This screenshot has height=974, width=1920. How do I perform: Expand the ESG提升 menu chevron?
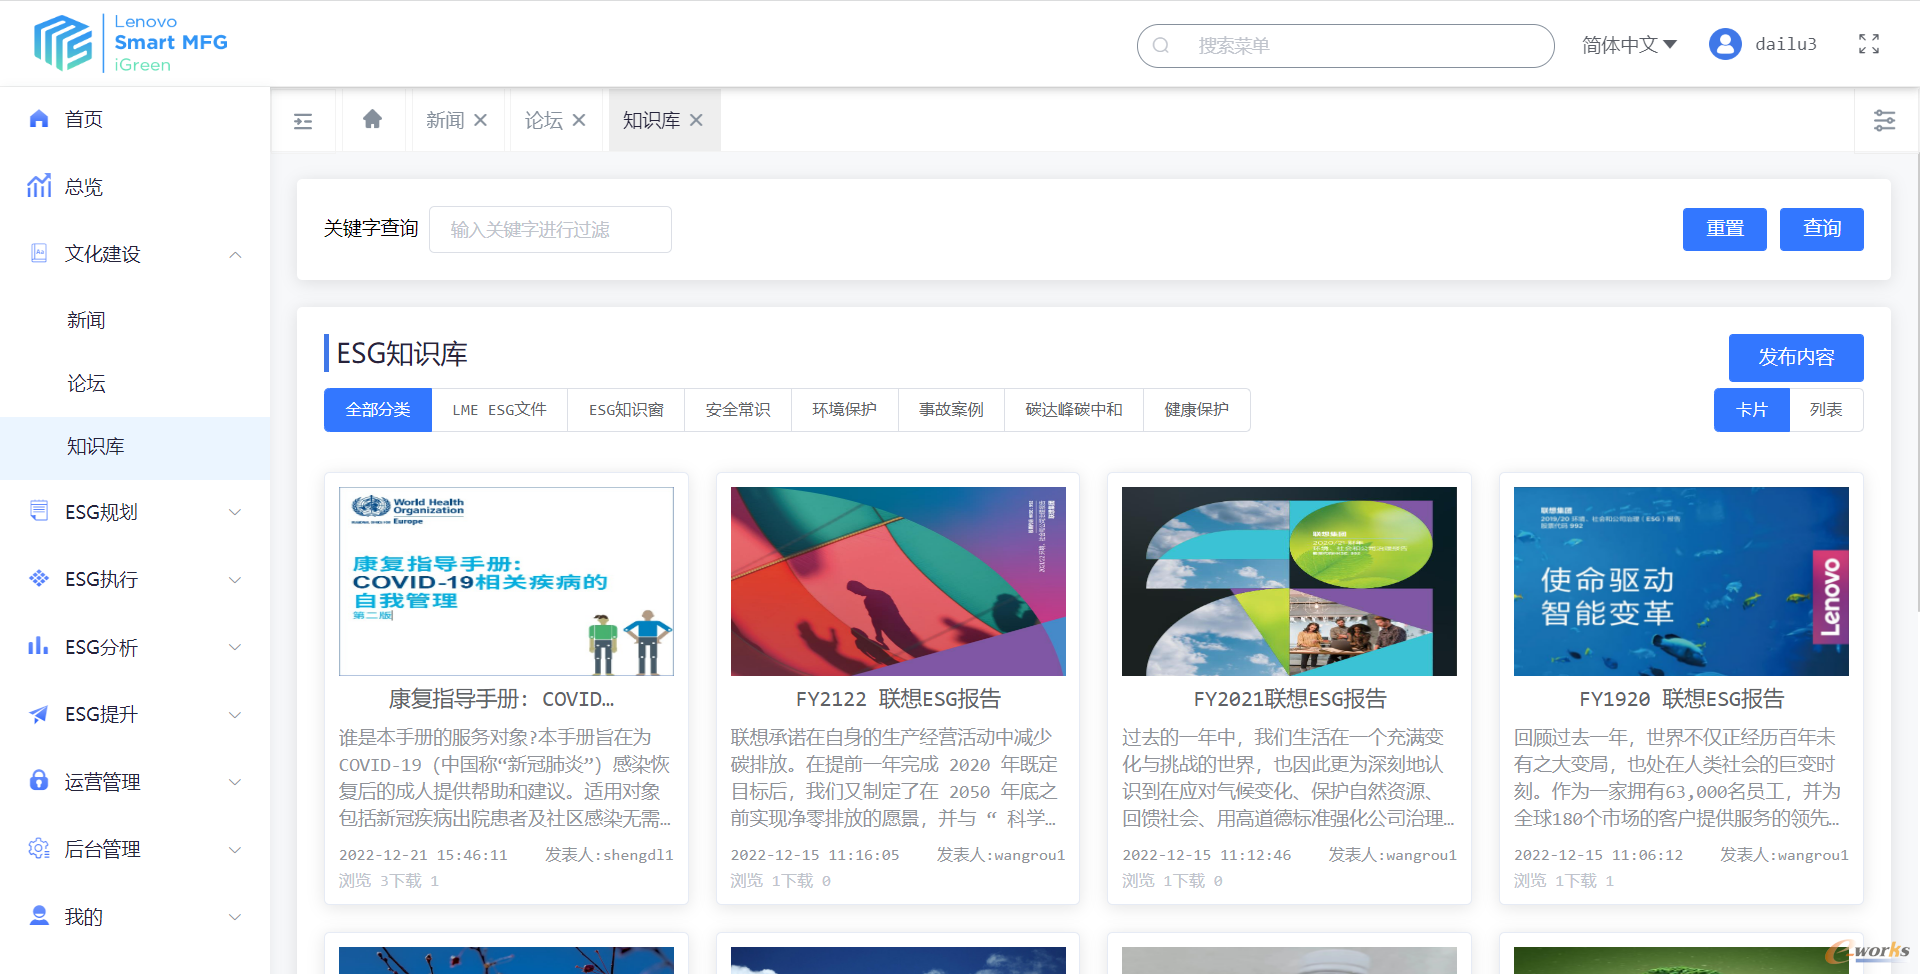[235, 715]
